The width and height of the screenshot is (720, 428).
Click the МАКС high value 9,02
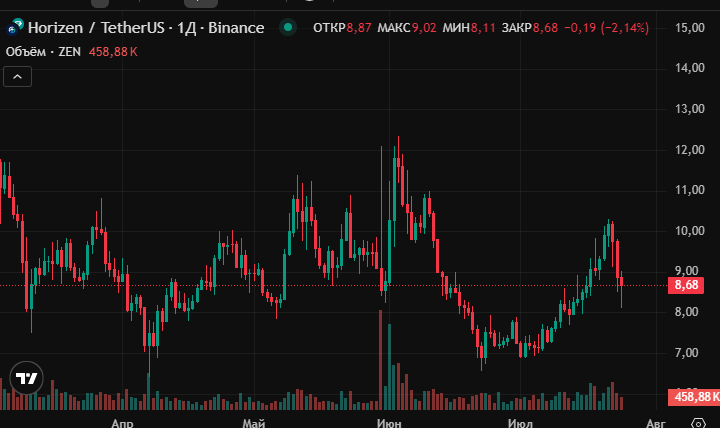(x=424, y=28)
